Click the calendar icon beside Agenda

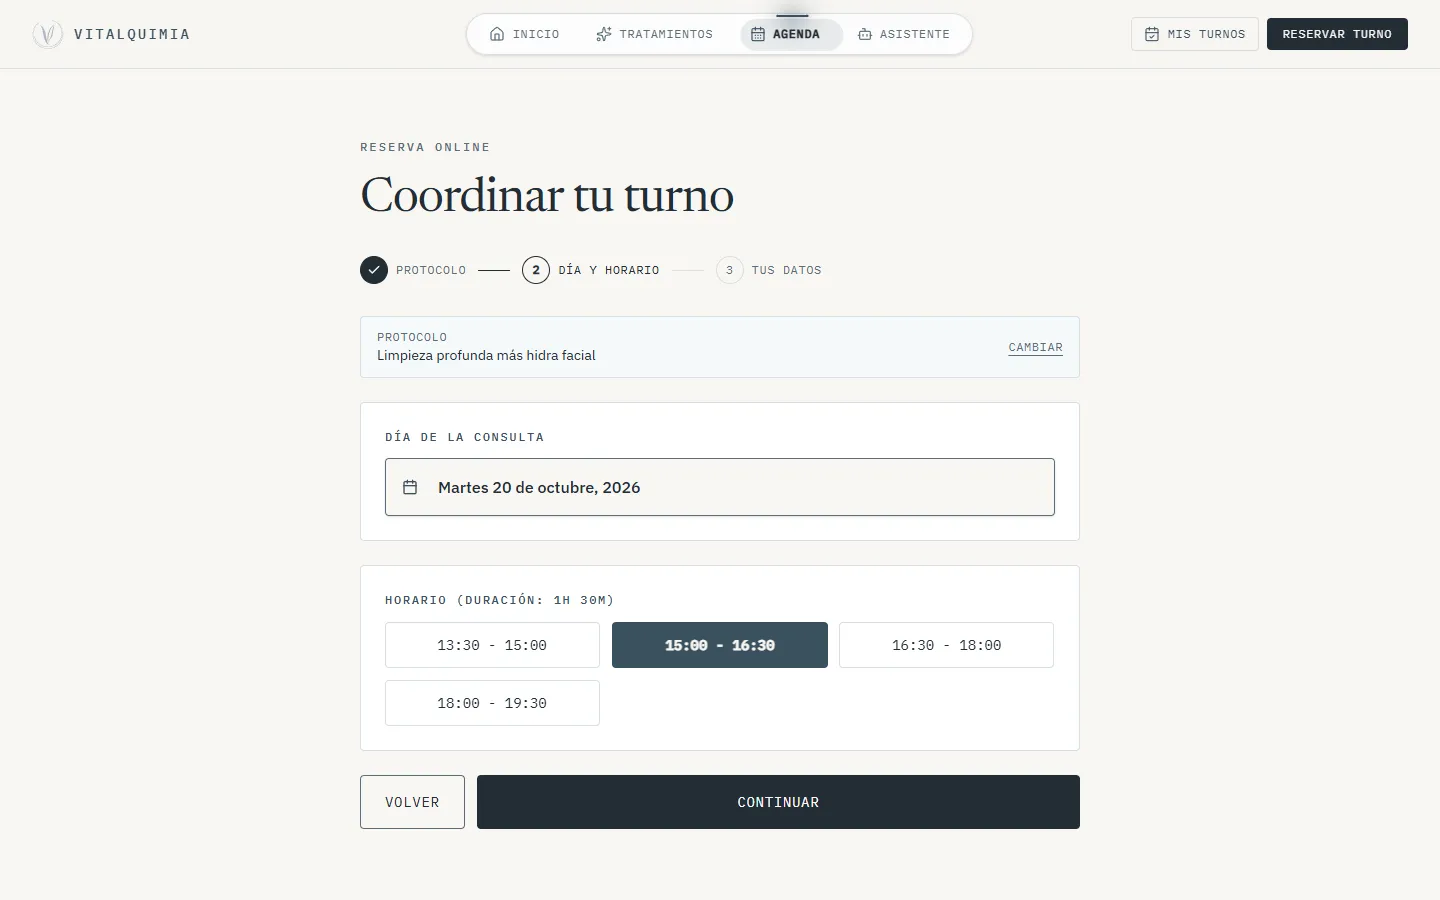pyautogui.click(x=758, y=34)
